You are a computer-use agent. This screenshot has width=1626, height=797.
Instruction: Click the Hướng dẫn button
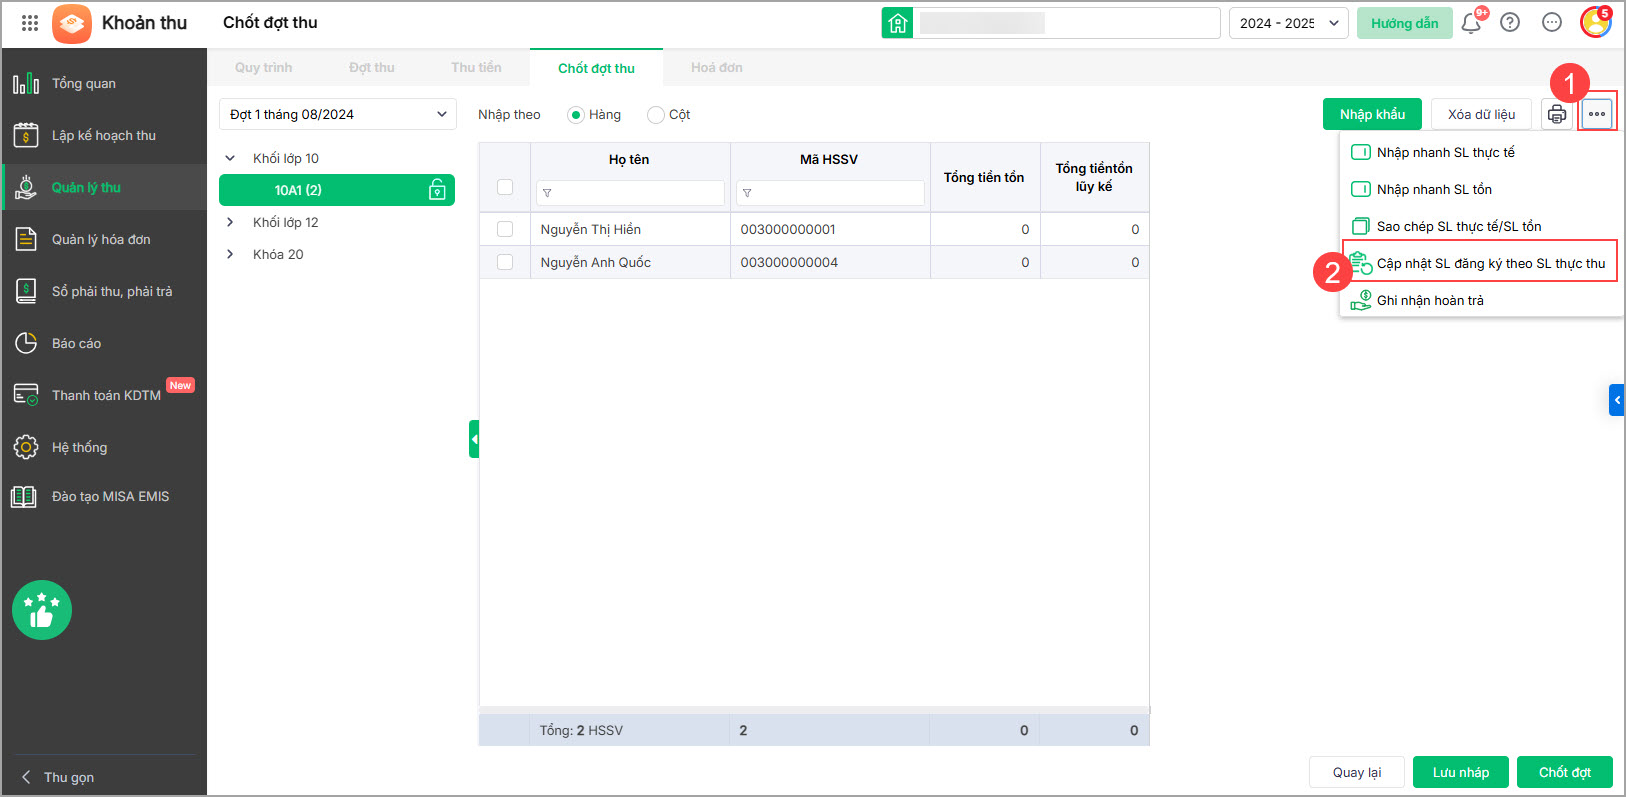point(1405,23)
